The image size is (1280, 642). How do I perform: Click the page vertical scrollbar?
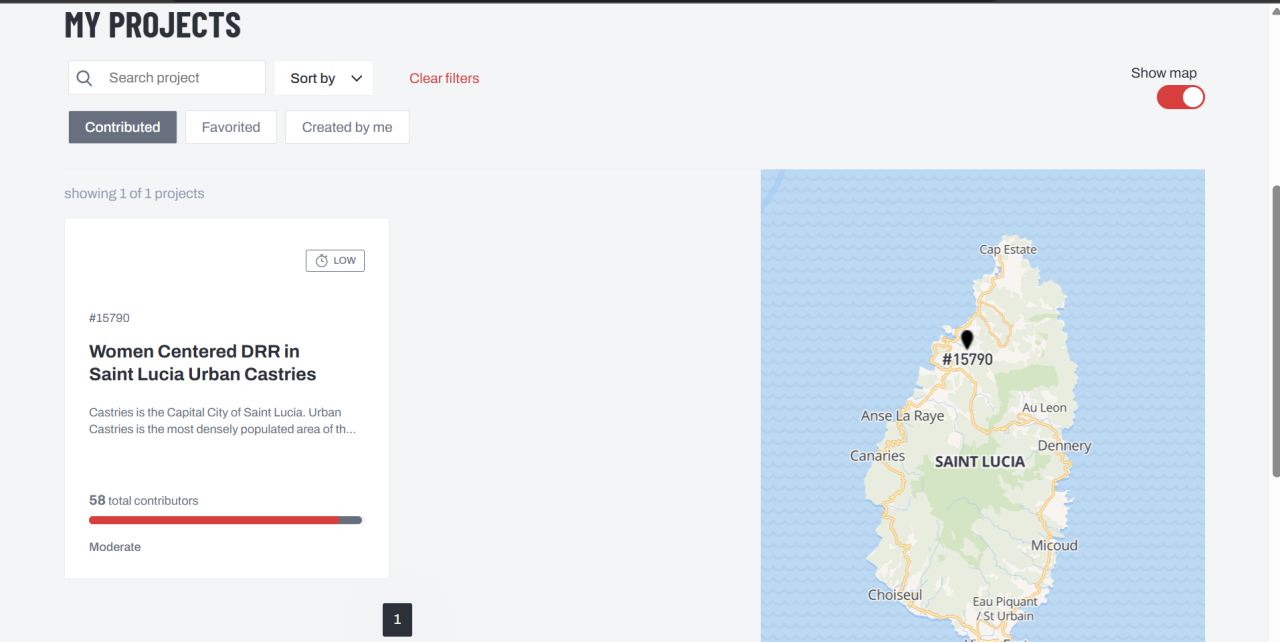tap(1275, 330)
